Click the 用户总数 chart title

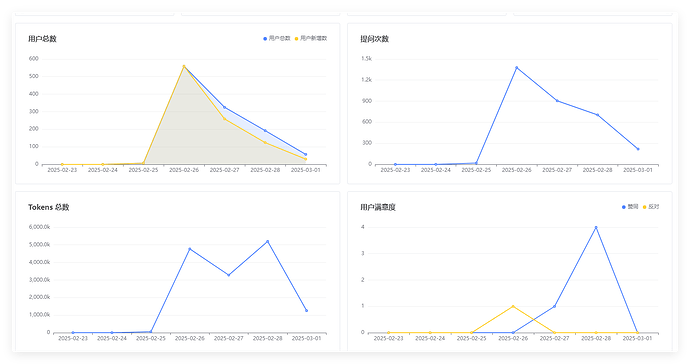pyautogui.click(x=42, y=39)
